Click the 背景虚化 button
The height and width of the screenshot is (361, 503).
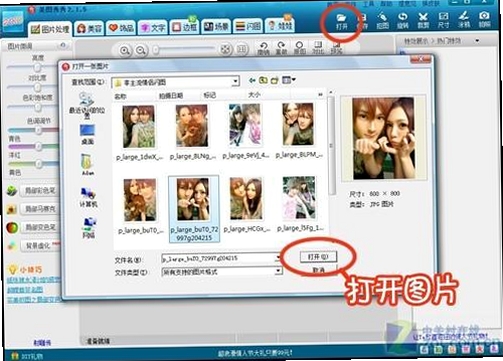coord(40,246)
